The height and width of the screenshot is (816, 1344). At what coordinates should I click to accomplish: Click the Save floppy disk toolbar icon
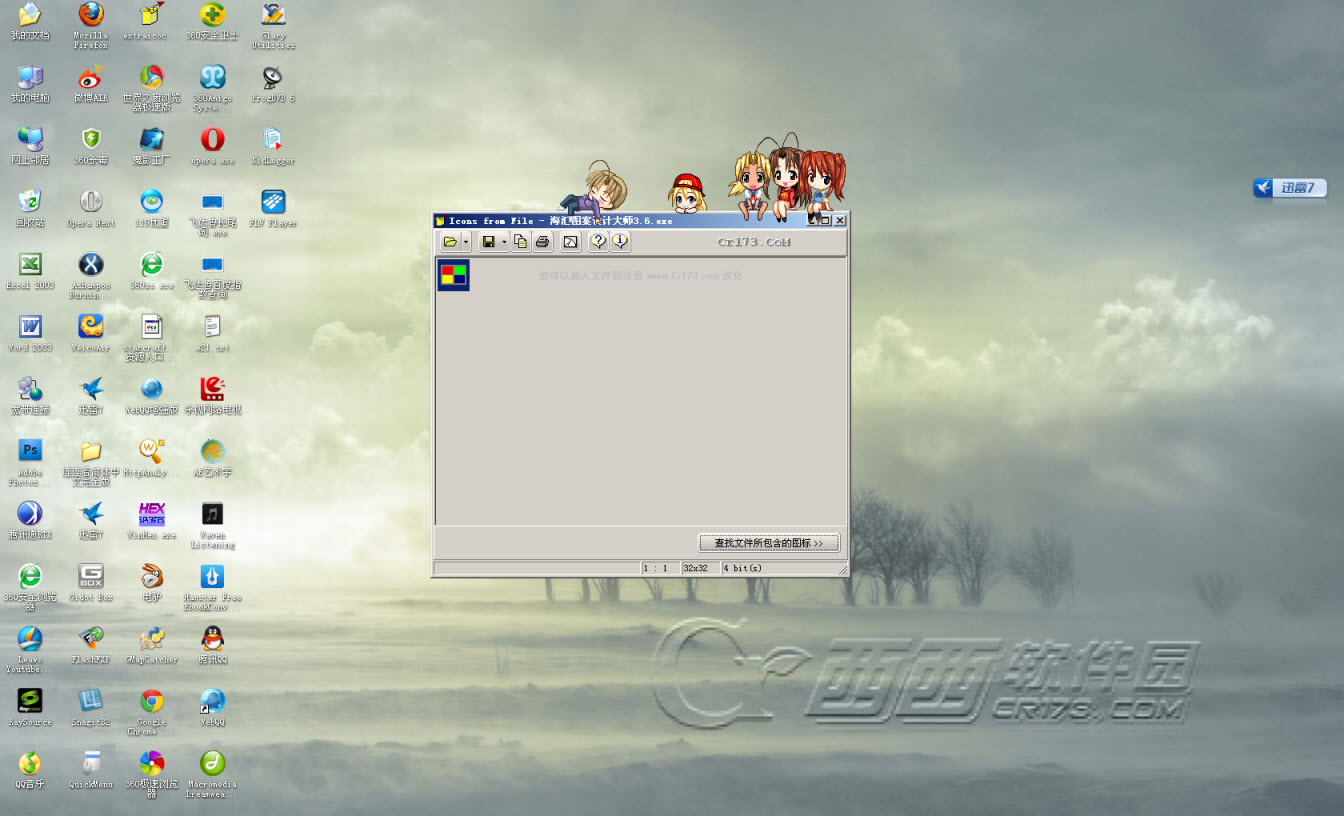(x=489, y=242)
